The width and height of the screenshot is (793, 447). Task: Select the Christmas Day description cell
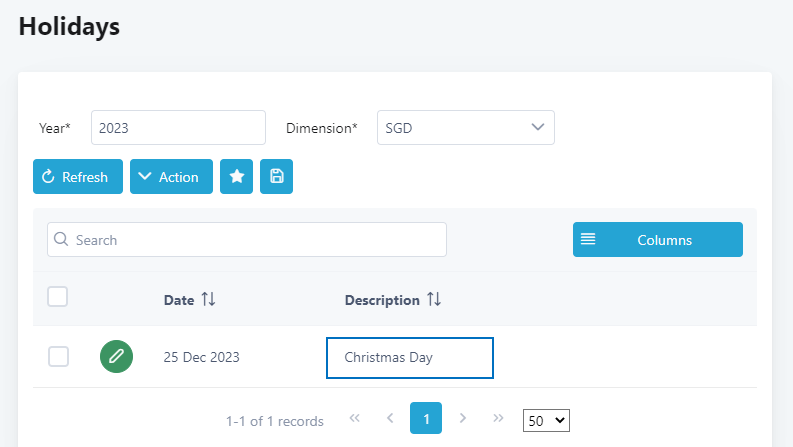point(410,358)
